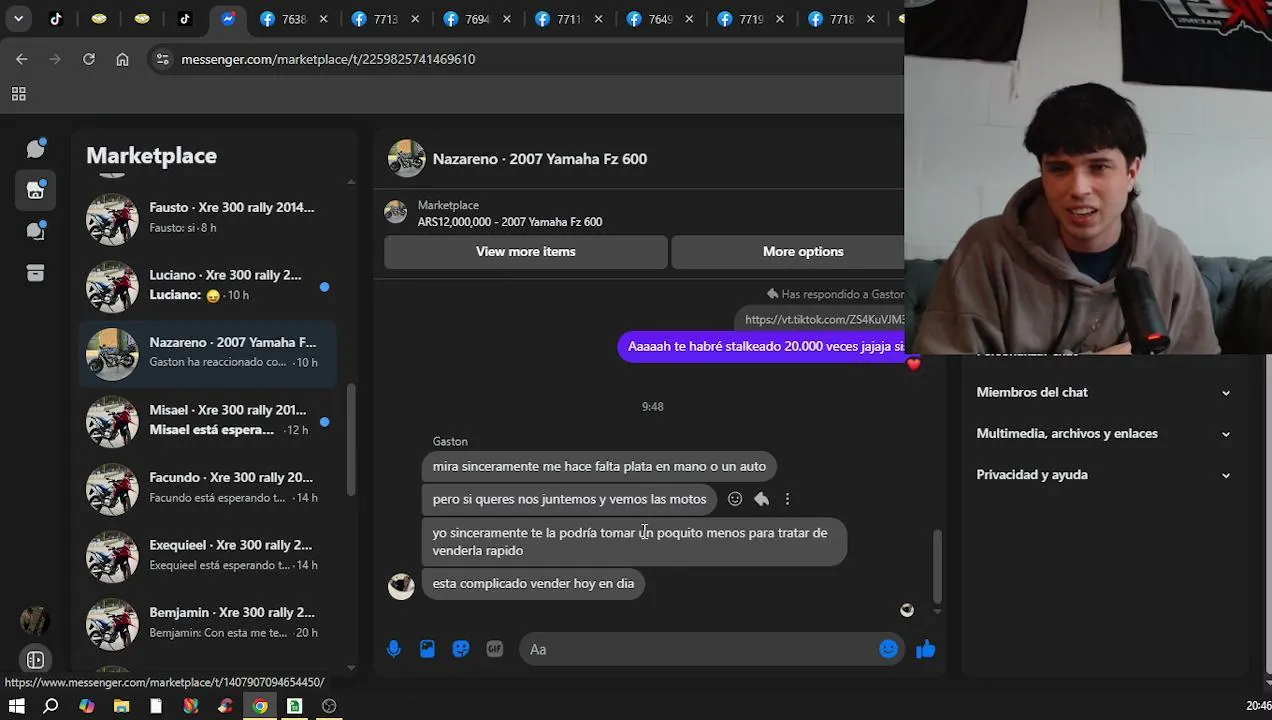
Task: Open Gaston's avatar beside last message
Action: (x=401, y=586)
